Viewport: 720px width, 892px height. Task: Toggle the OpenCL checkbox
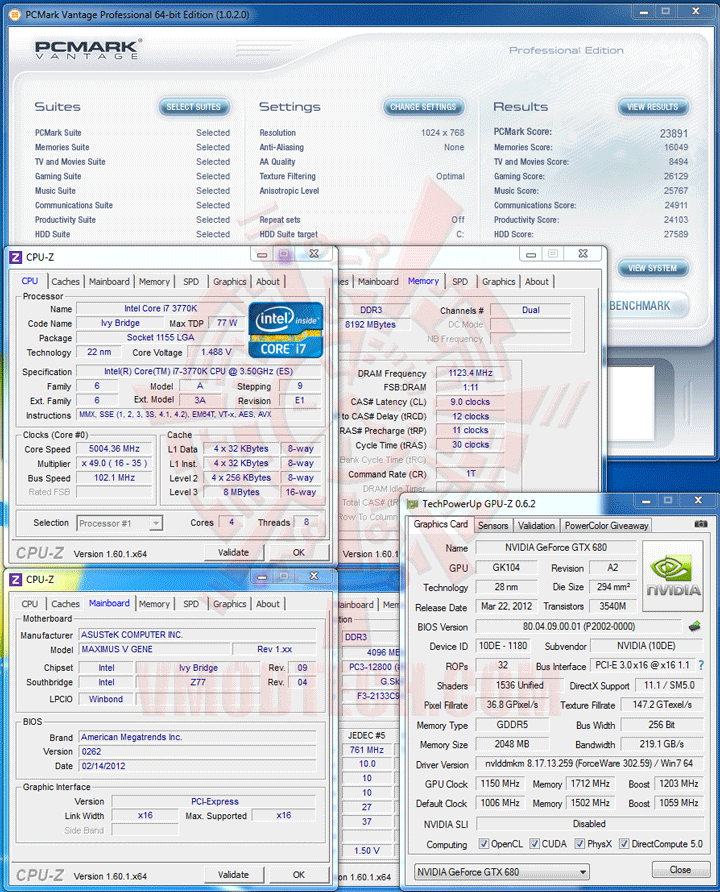[483, 844]
